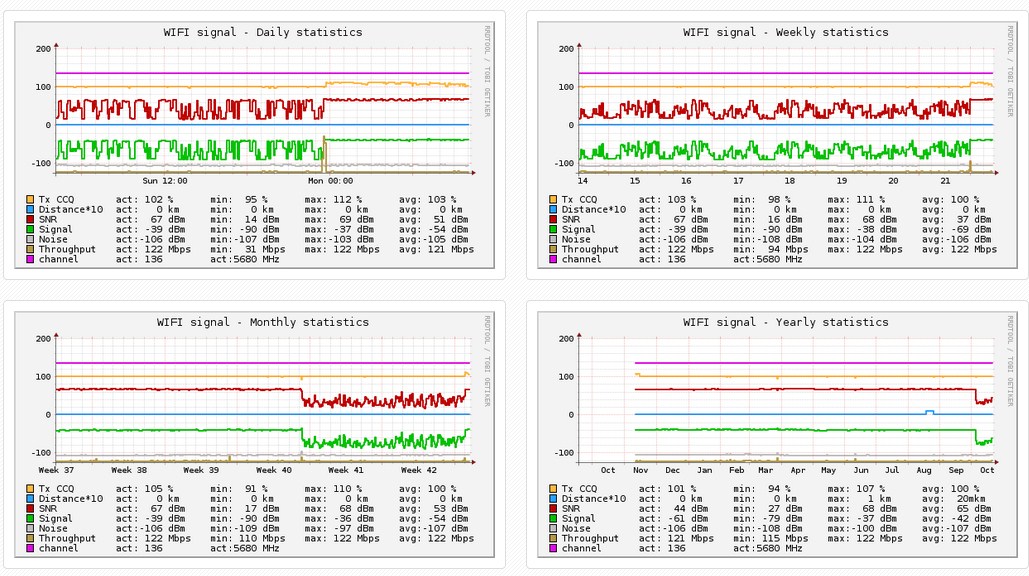Viewport: 1029px width, 576px height.
Task: Click the Distance*10 blue swatch in Weekly legend
Action: (553, 209)
